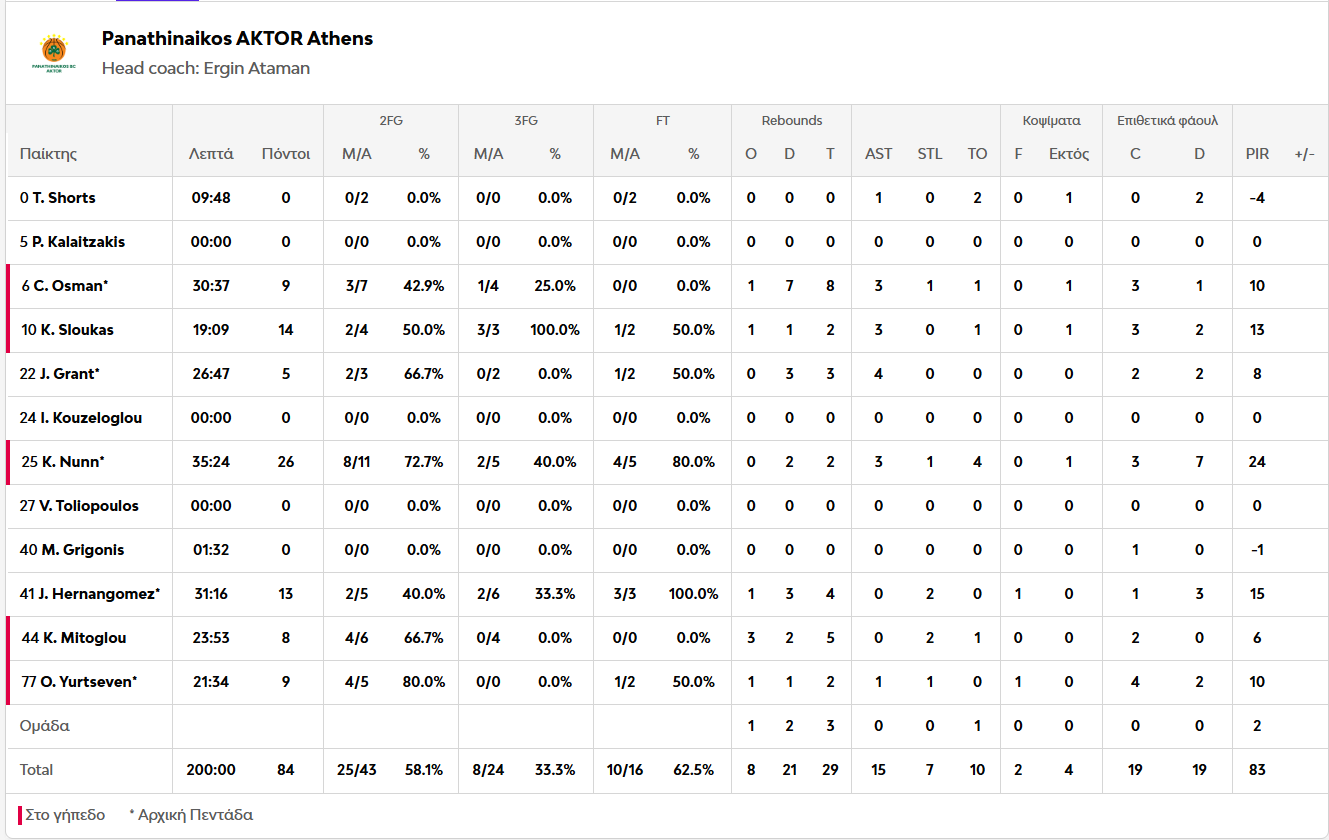Screen dimensions: 1329x840
Task: Click the red Στο γήπεδο legend marker
Action: point(20,815)
